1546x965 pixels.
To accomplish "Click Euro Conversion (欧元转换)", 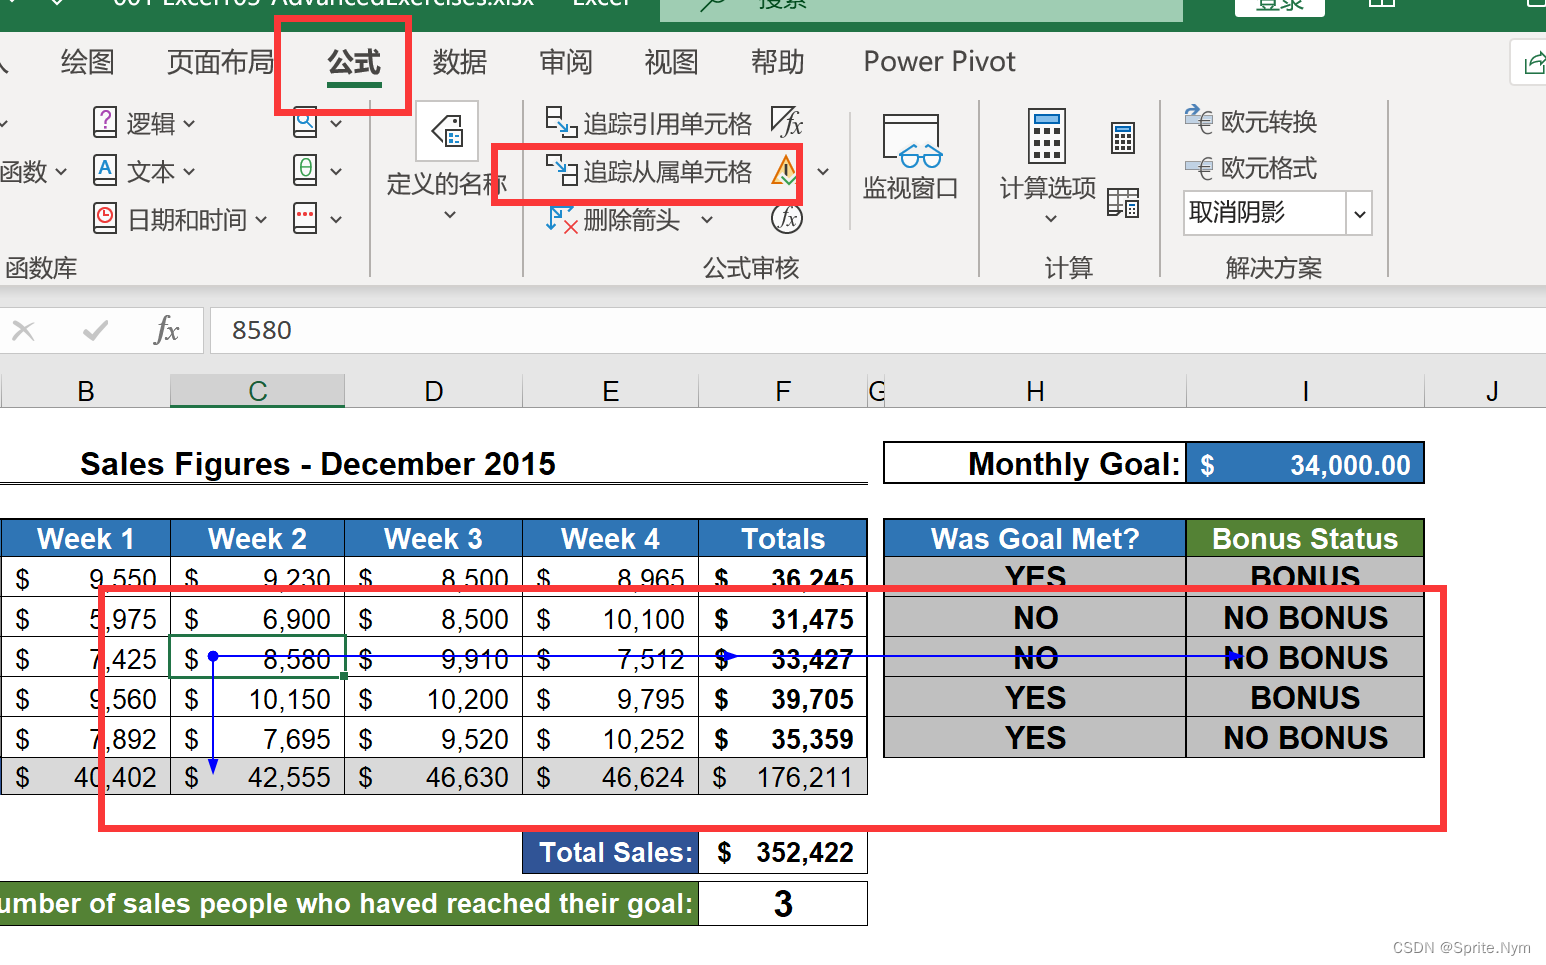I will pyautogui.click(x=1251, y=121).
